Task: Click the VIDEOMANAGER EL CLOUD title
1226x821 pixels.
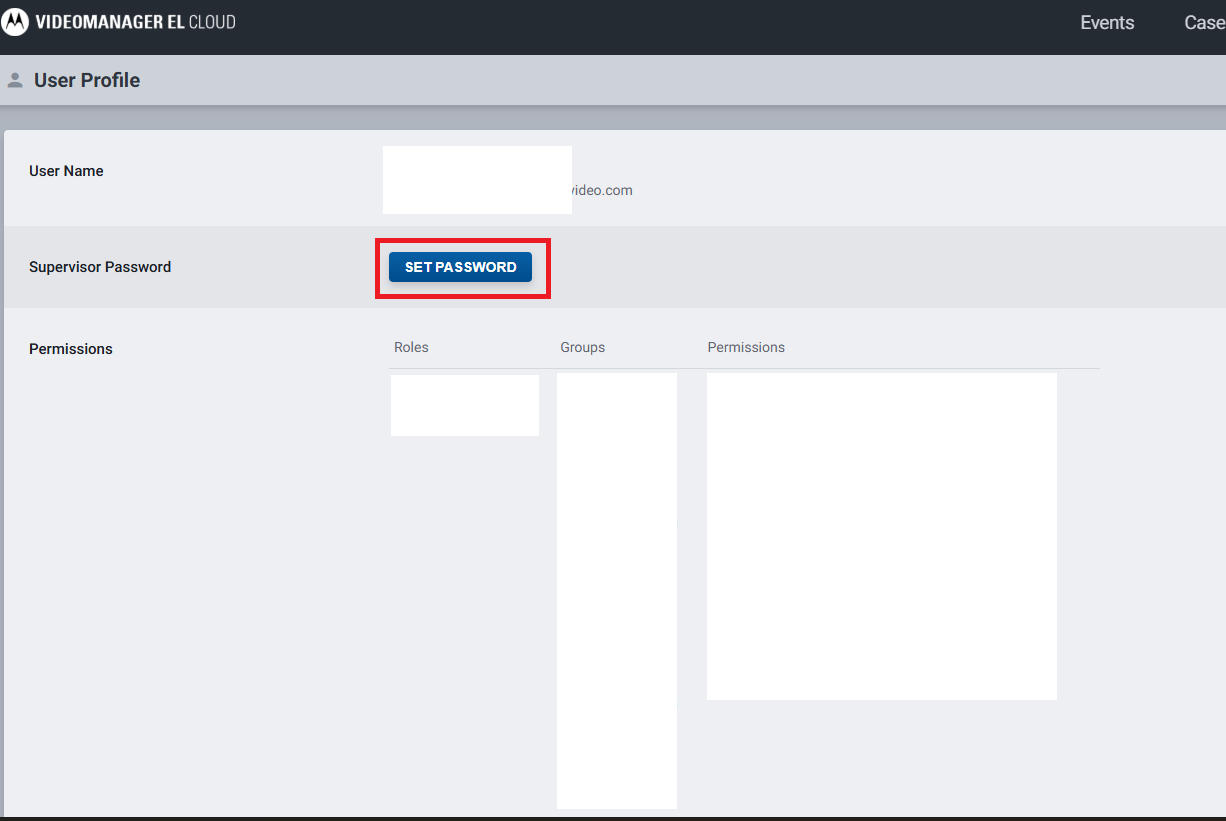Action: [x=135, y=21]
